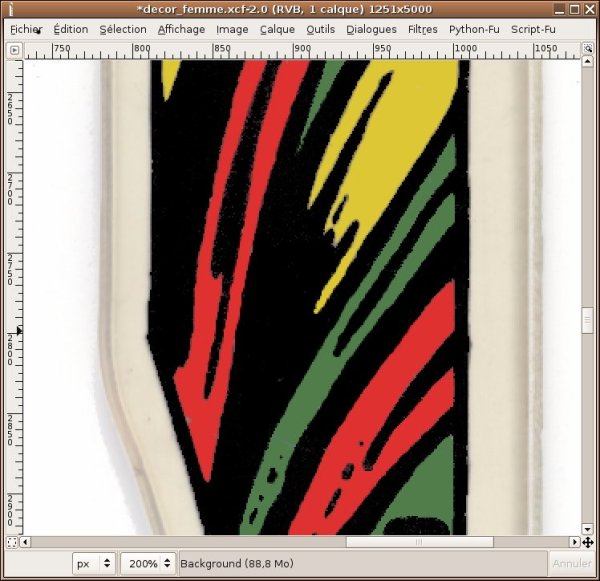Expand the Script-Fu menu
600x581 pixels.
click(x=533, y=29)
